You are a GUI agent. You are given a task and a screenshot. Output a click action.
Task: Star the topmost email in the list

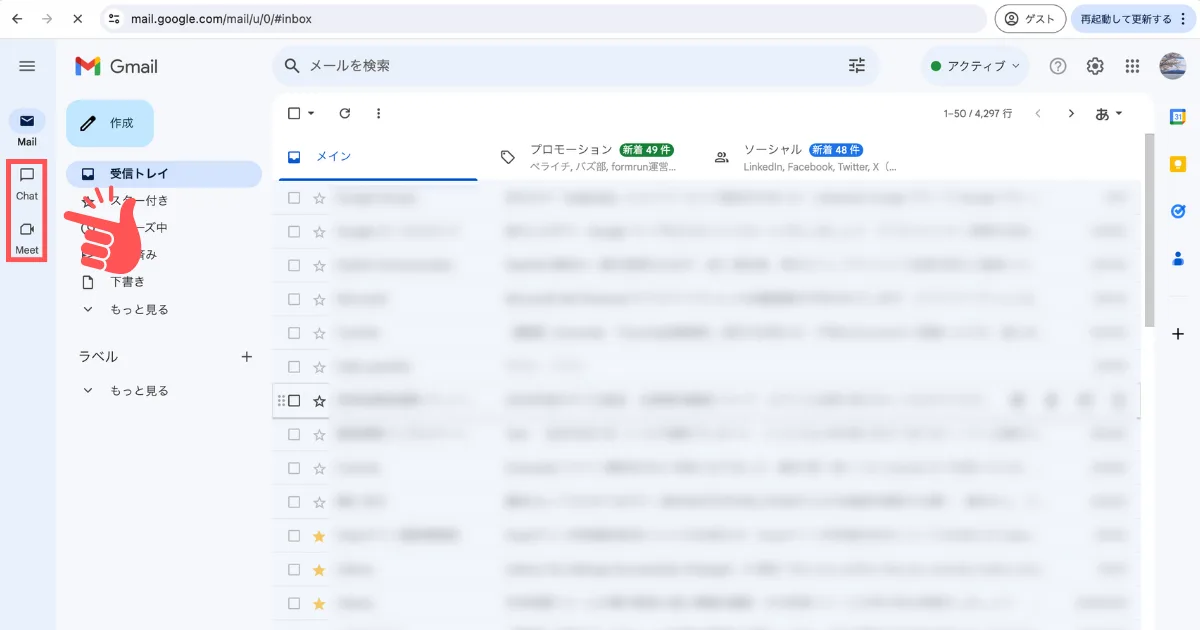(x=319, y=198)
